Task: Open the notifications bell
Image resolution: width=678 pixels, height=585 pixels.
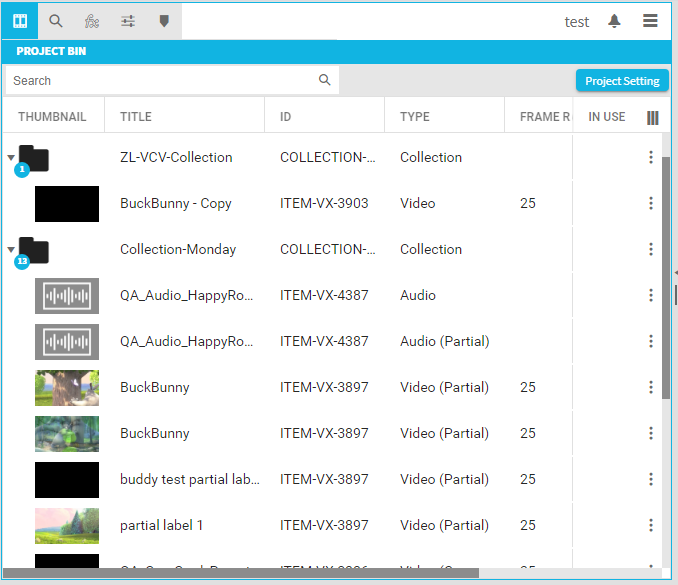Action: pos(614,21)
